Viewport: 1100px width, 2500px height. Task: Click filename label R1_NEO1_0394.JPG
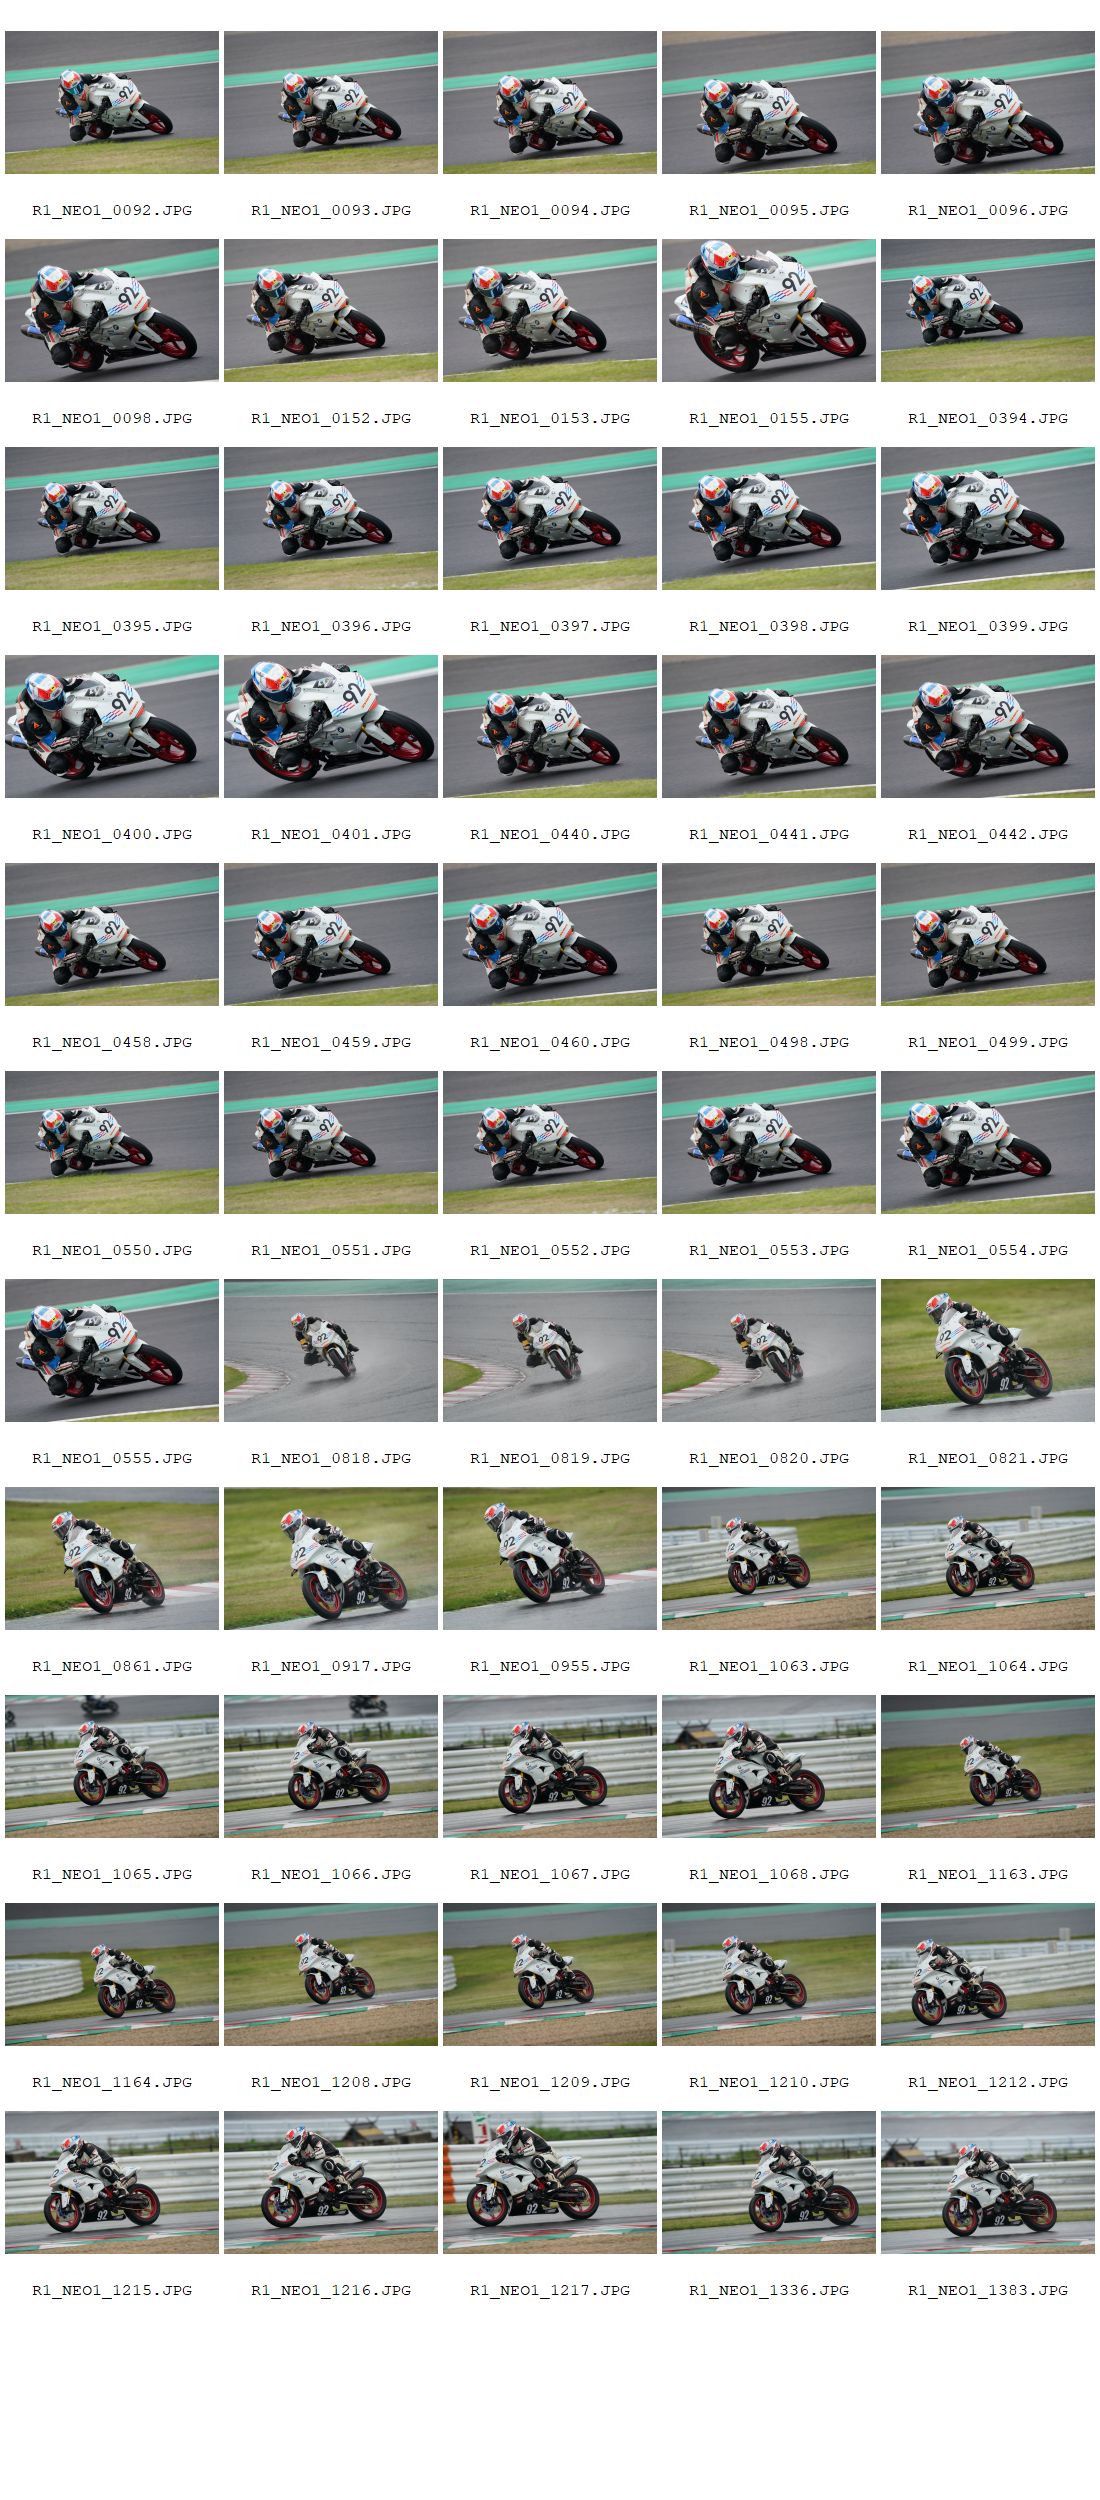(988, 418)
